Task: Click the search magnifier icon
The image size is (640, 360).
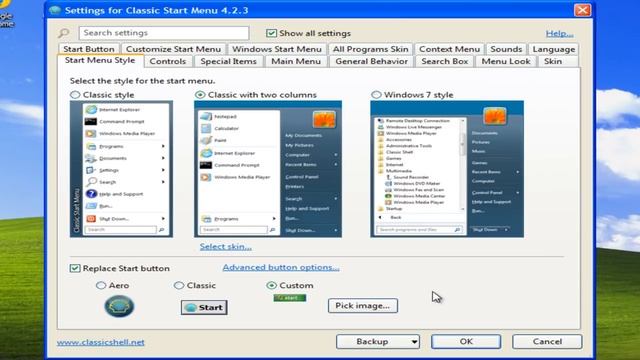Action: pos(64,33)
